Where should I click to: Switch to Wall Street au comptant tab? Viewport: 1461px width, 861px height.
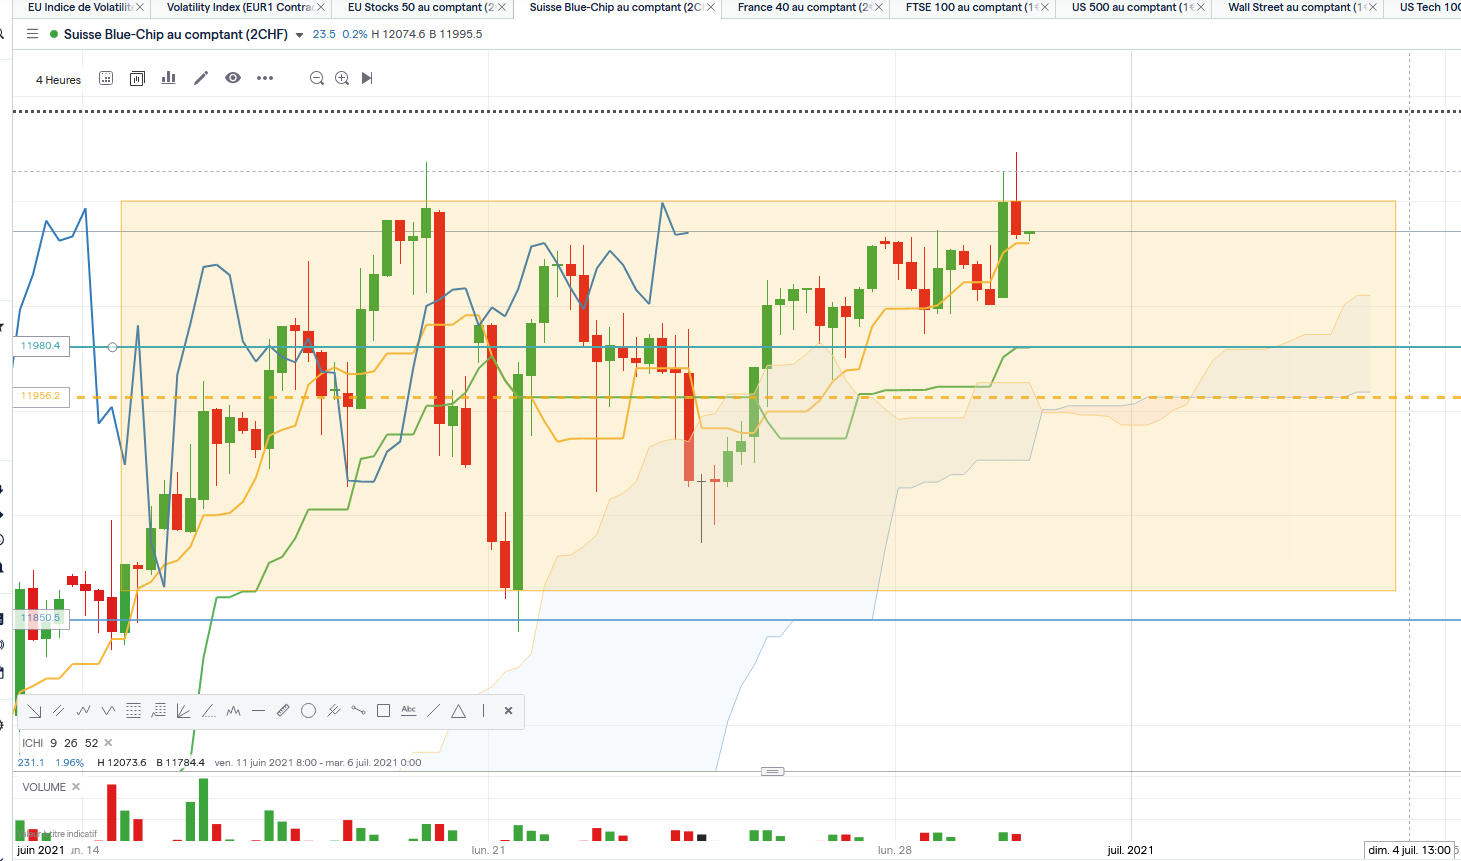[1297, 7]
